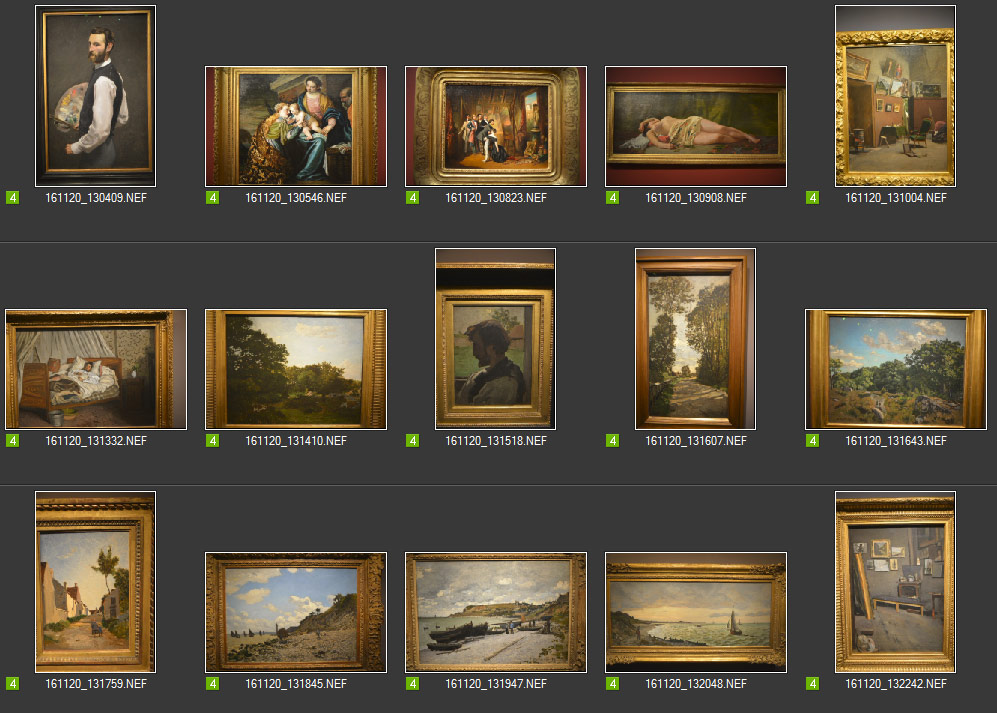Click the file name 161120_130823.NEF

496,198
